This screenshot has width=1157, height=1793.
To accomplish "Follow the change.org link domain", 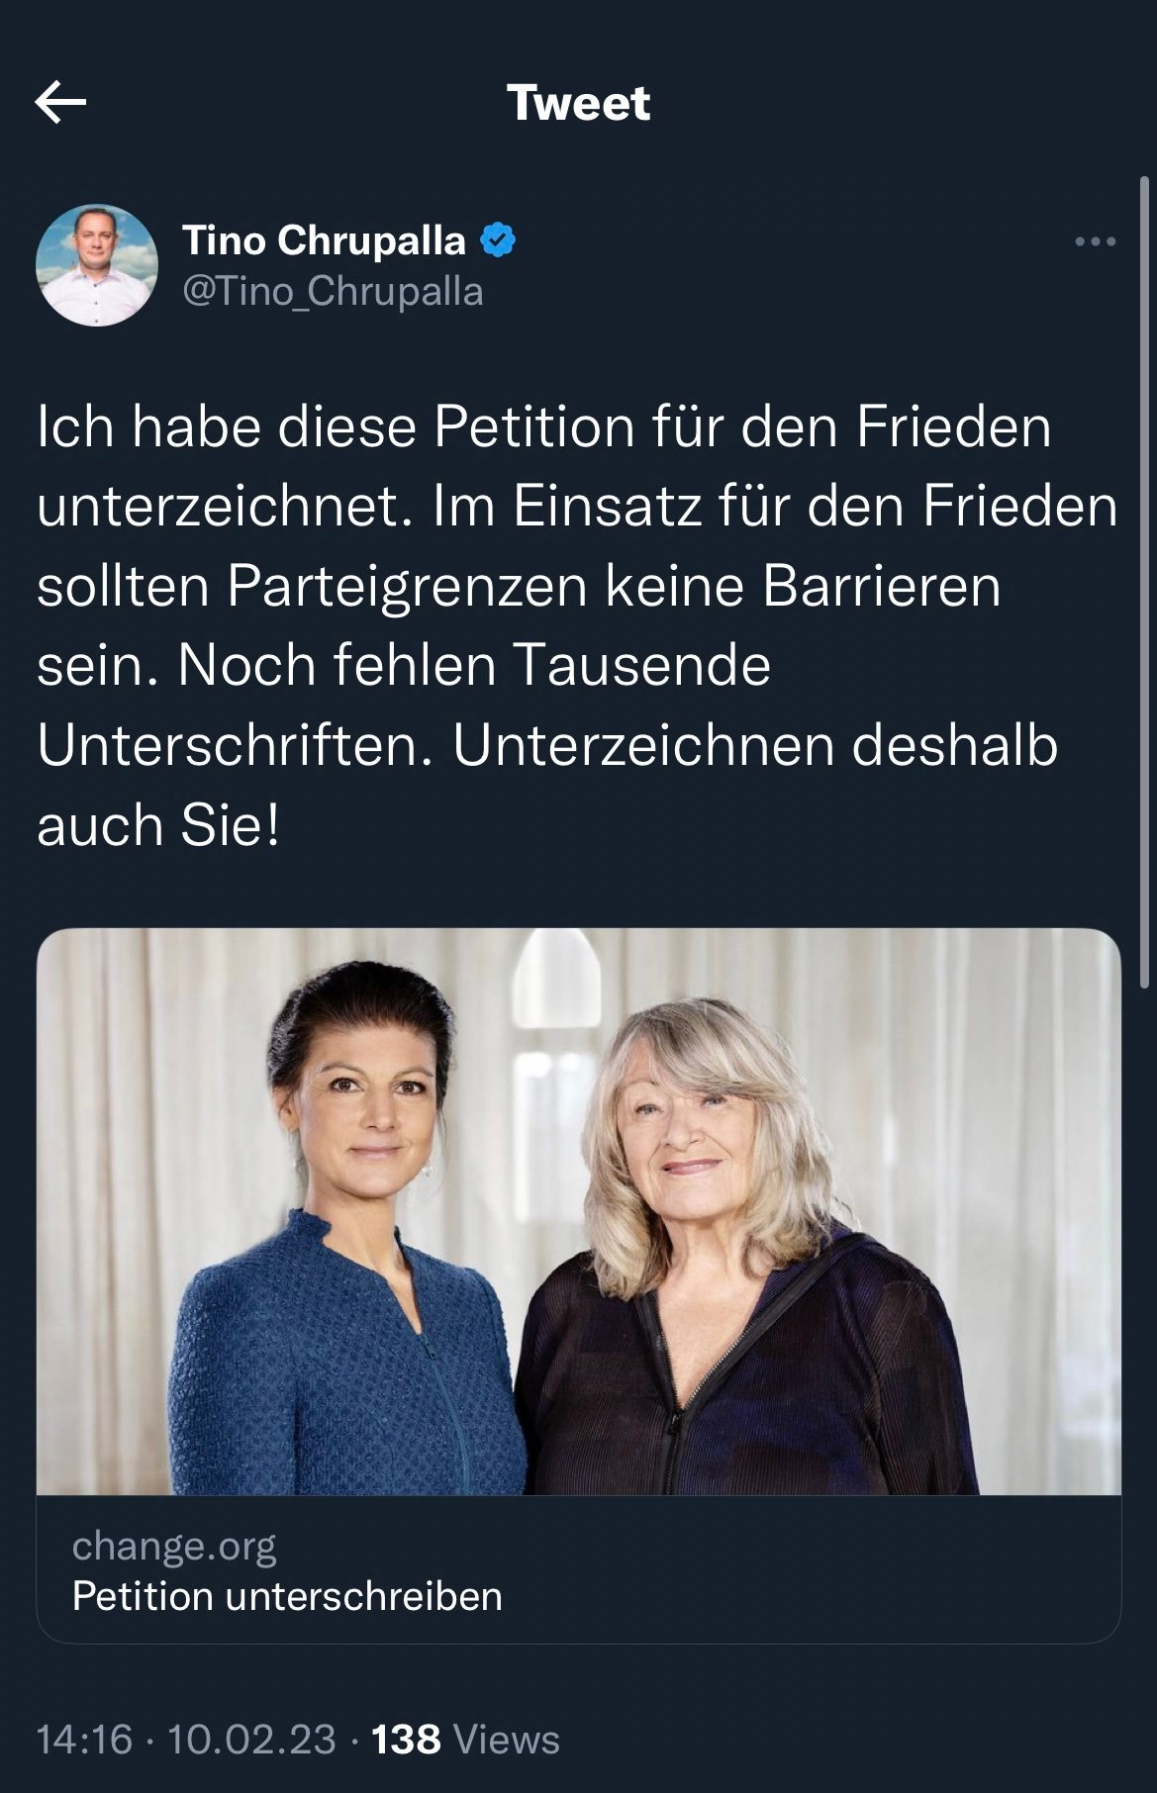I will point(174,1545).
